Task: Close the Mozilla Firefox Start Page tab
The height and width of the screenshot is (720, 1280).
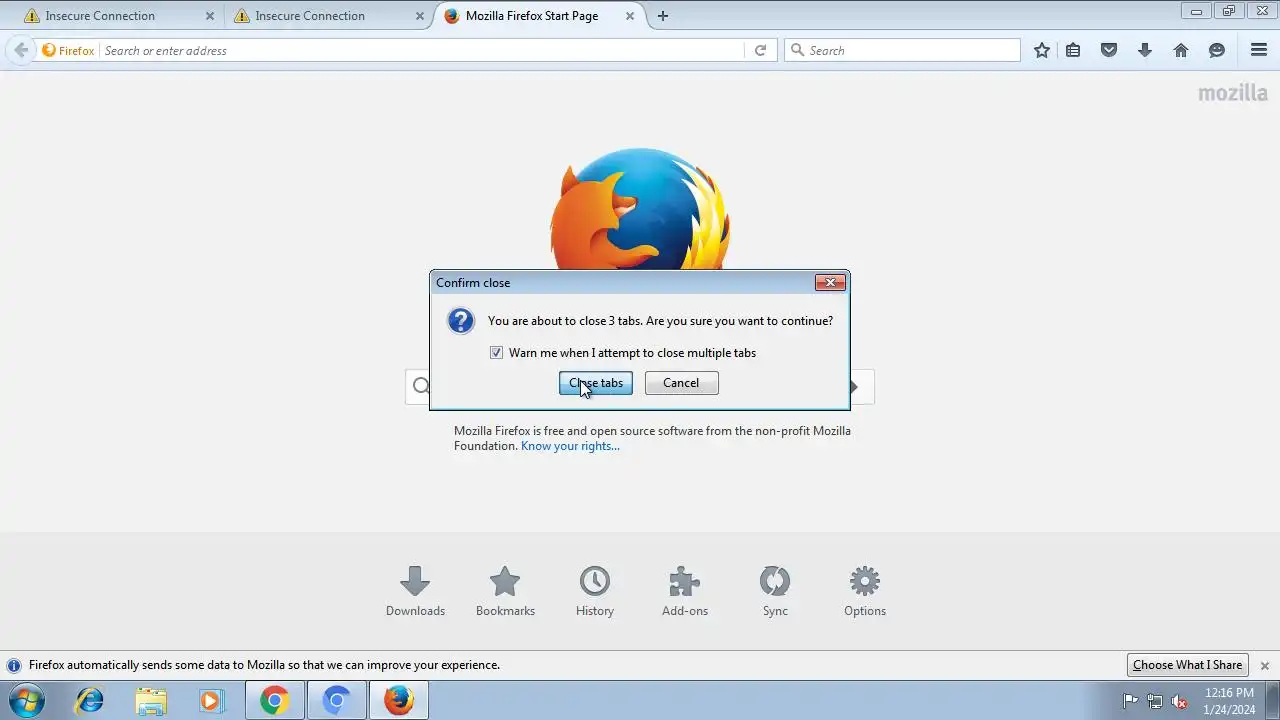Action: [630, 16]
